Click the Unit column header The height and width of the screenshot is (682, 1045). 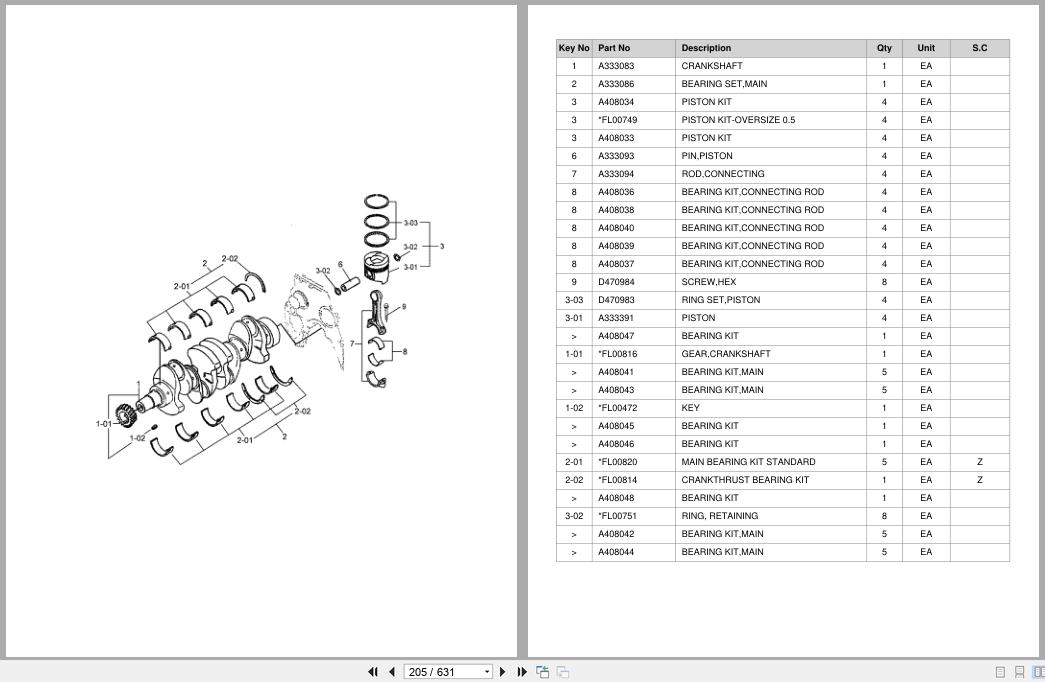pos(926,48)
